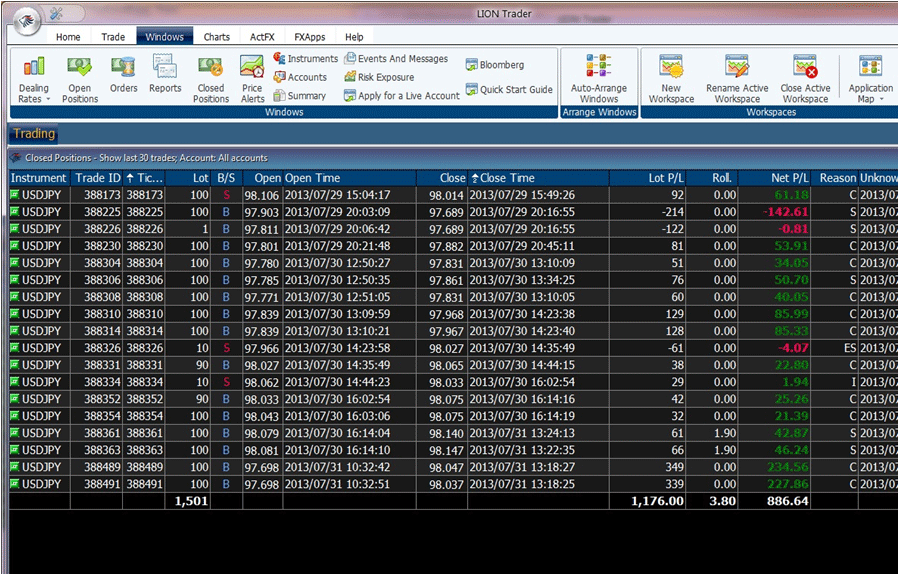Click the ES reason cell for trade 388326
The width and height of the screenshot is (899, 575).
pos(834,348)
